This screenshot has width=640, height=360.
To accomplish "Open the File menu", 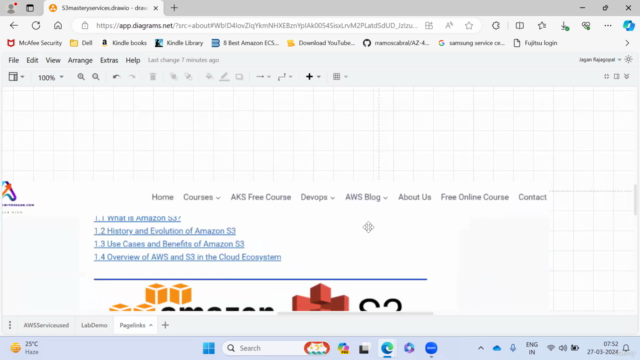I will [13, 60].
